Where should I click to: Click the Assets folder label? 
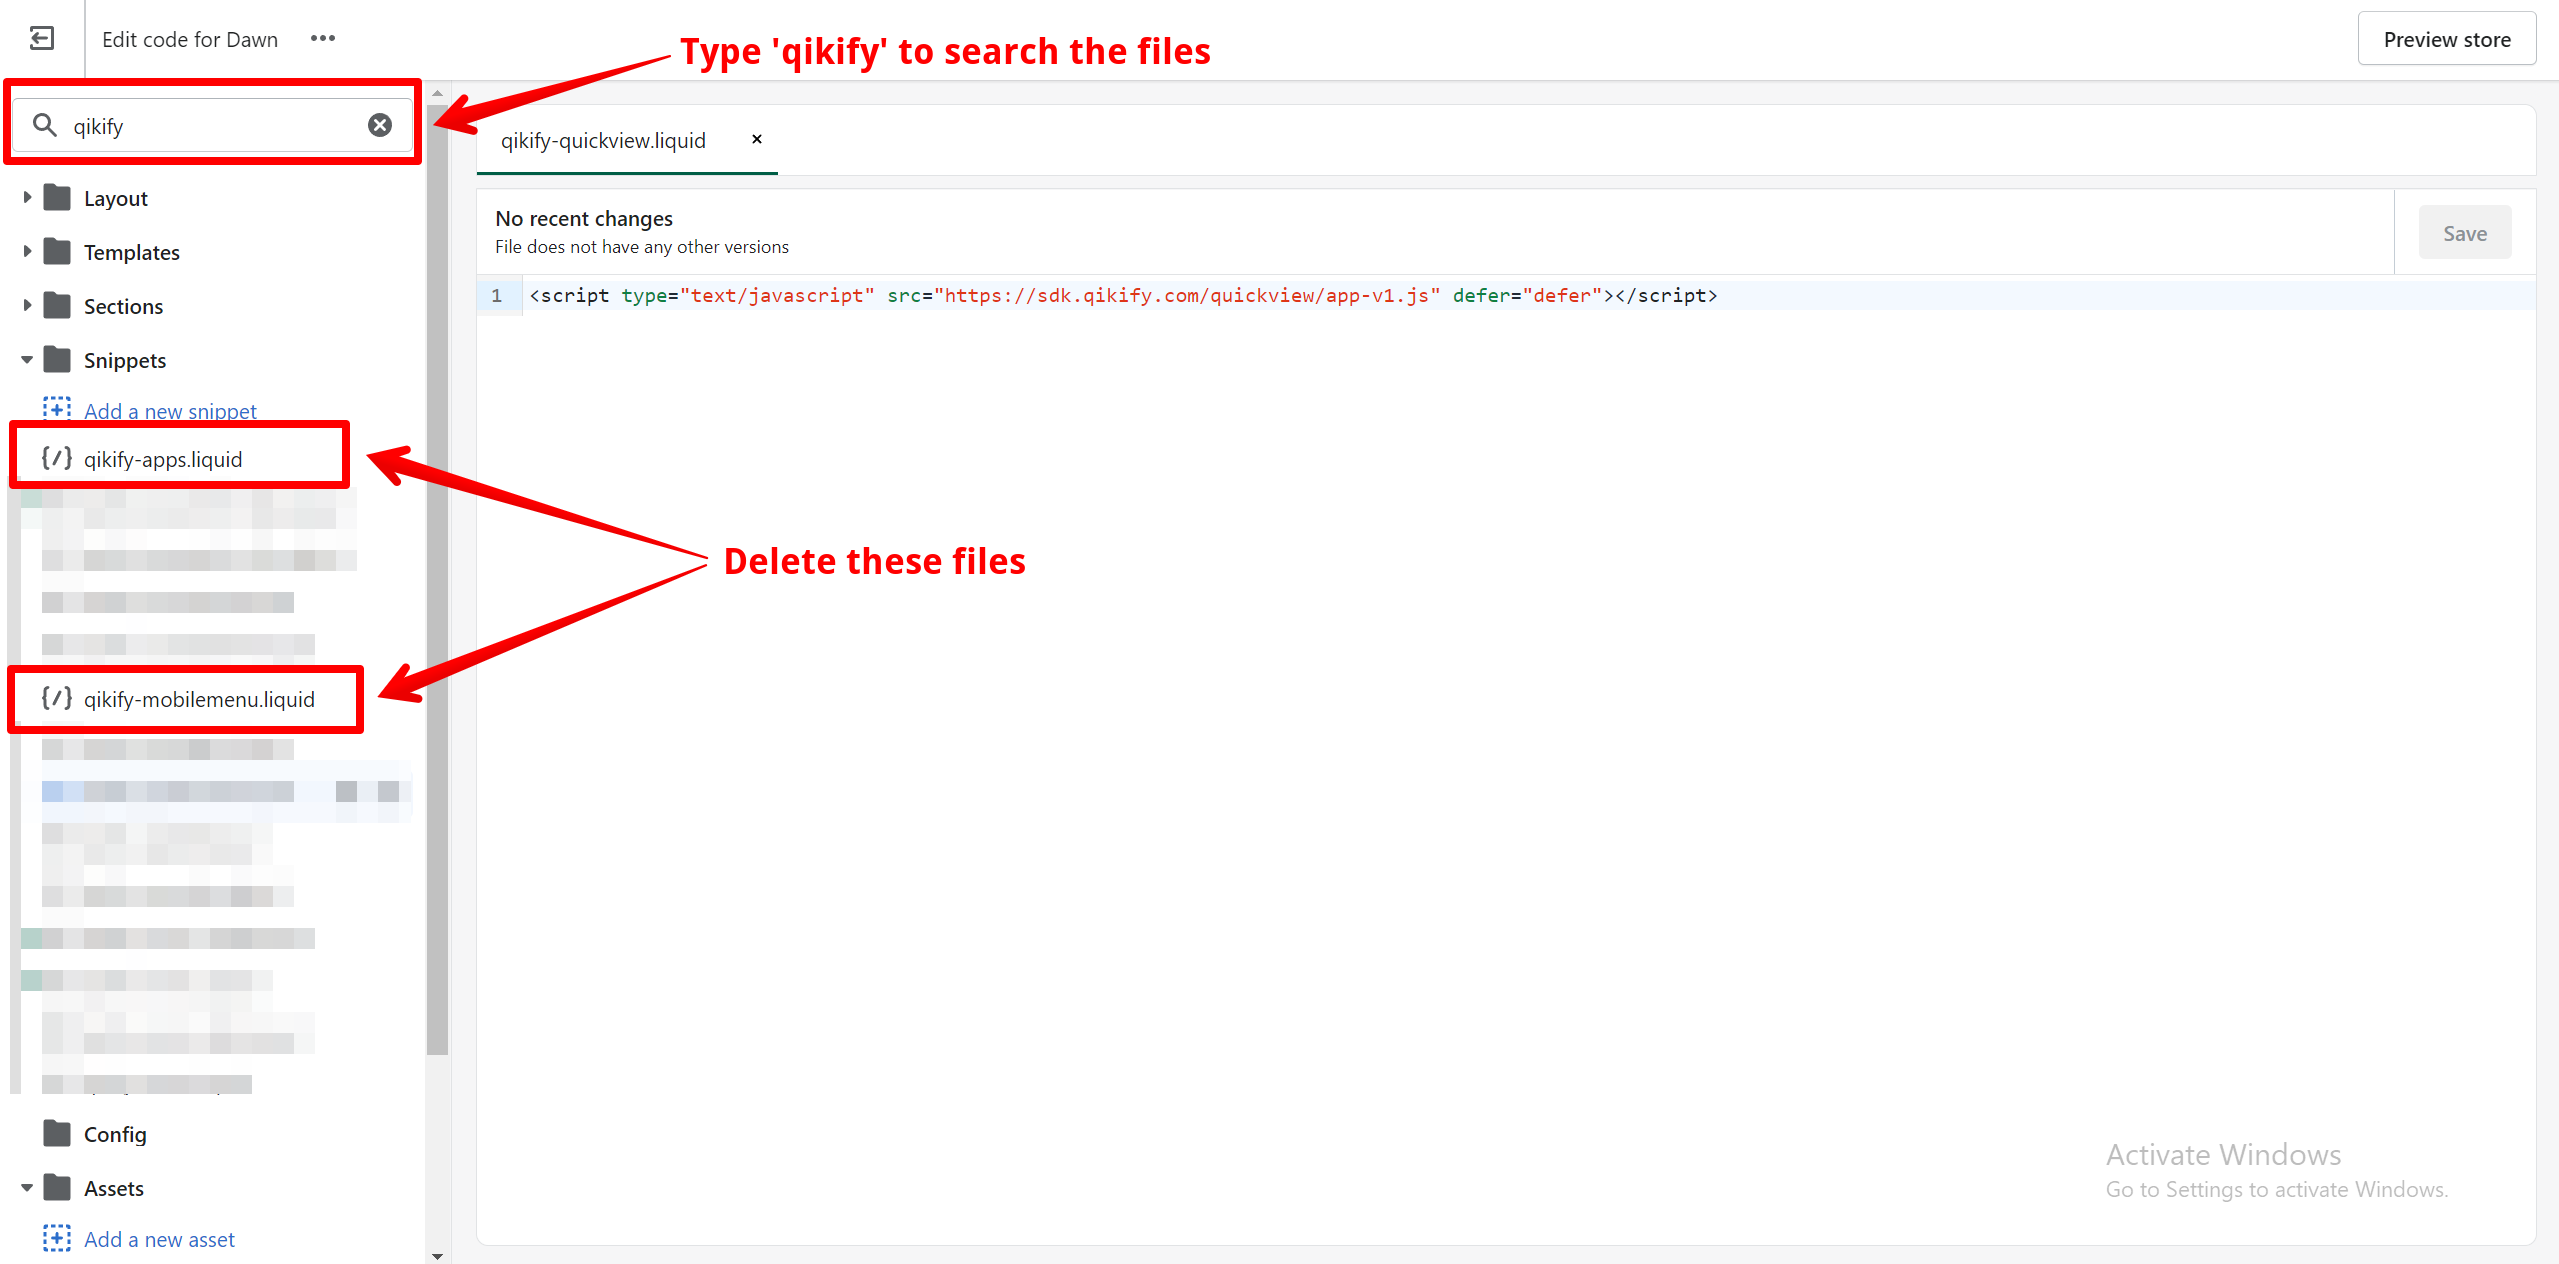pos(114,1188)
